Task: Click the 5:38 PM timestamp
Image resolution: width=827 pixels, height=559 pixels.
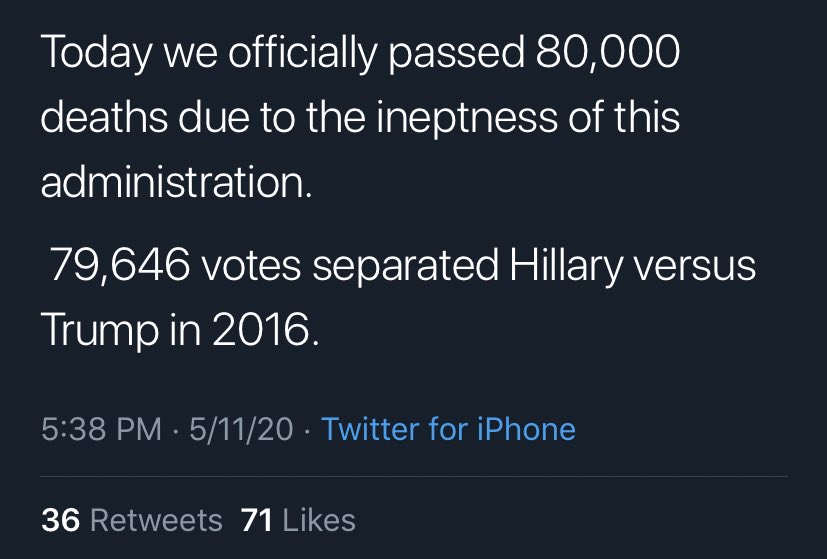Action: coord(102,430)
